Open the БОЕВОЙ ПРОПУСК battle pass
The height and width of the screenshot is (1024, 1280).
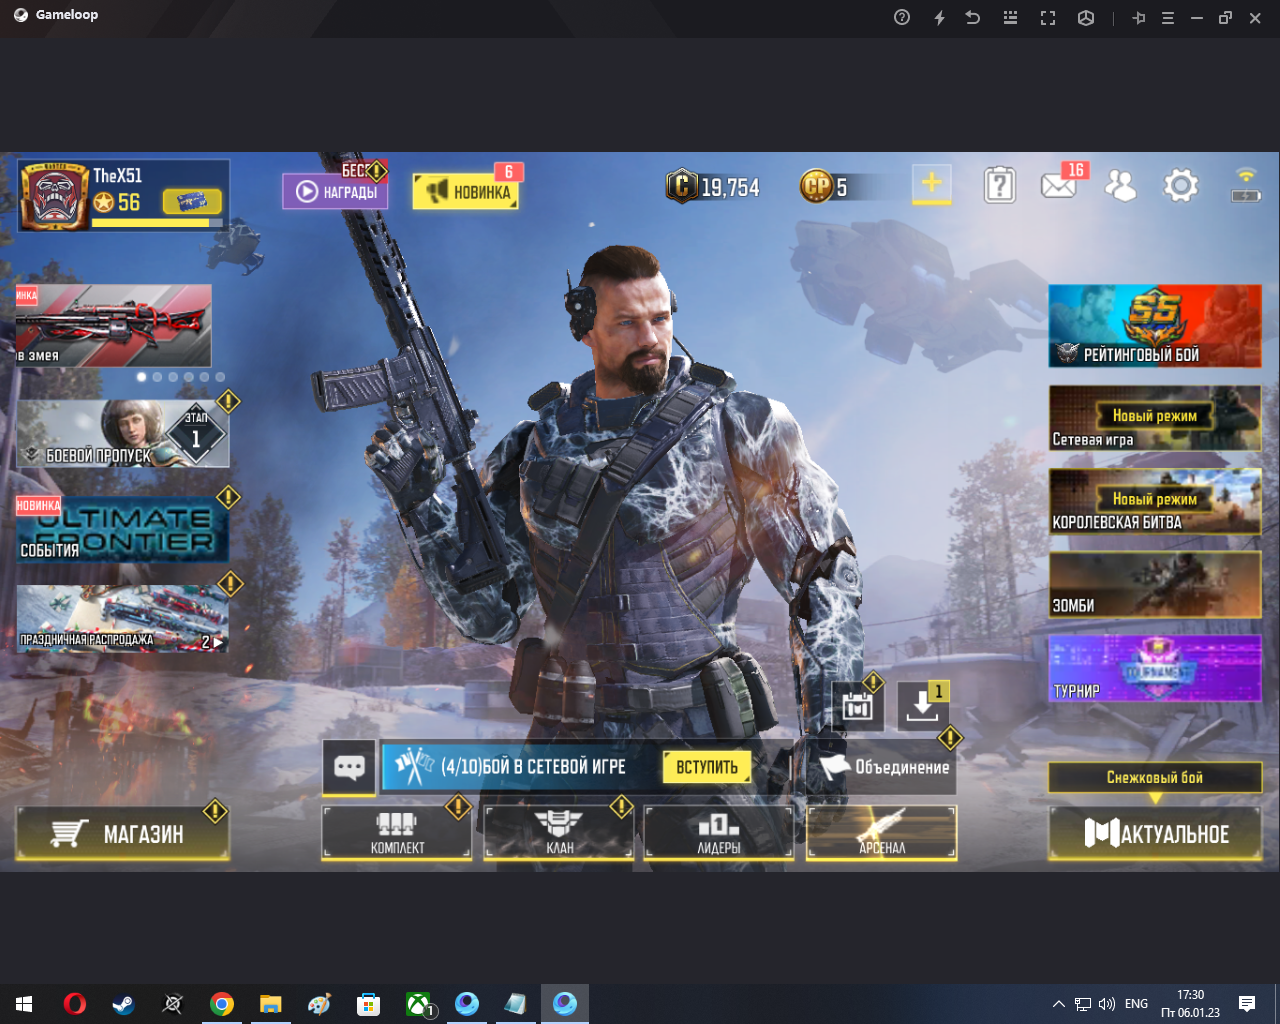[123, 434]
